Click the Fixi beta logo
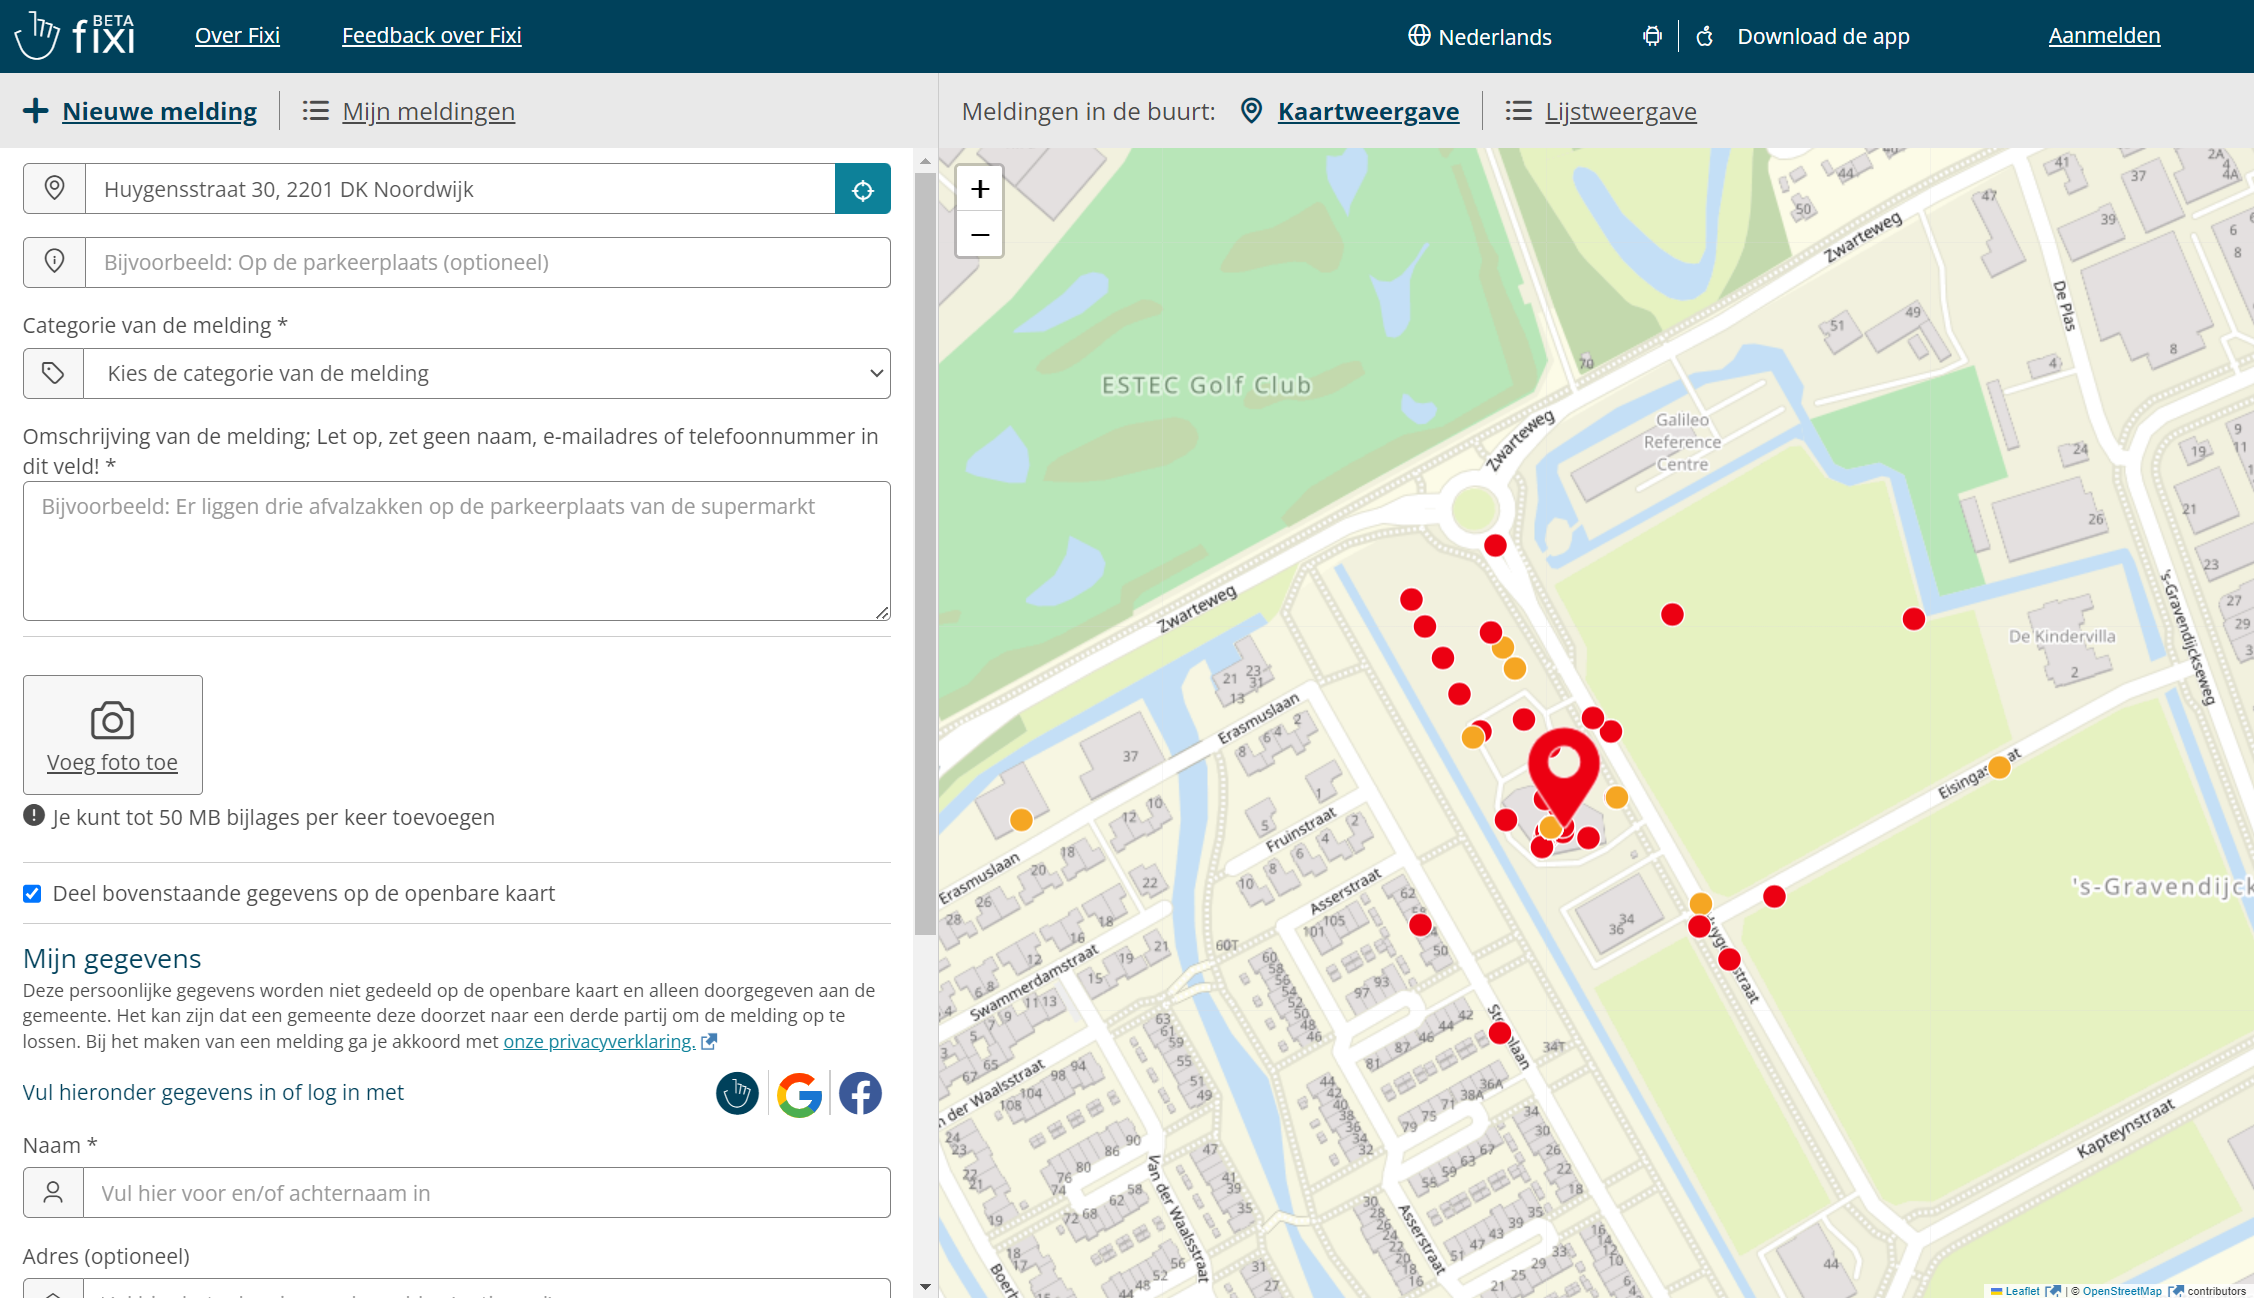The height and width of the screenshot is (1298, 2254). [75, 36]
